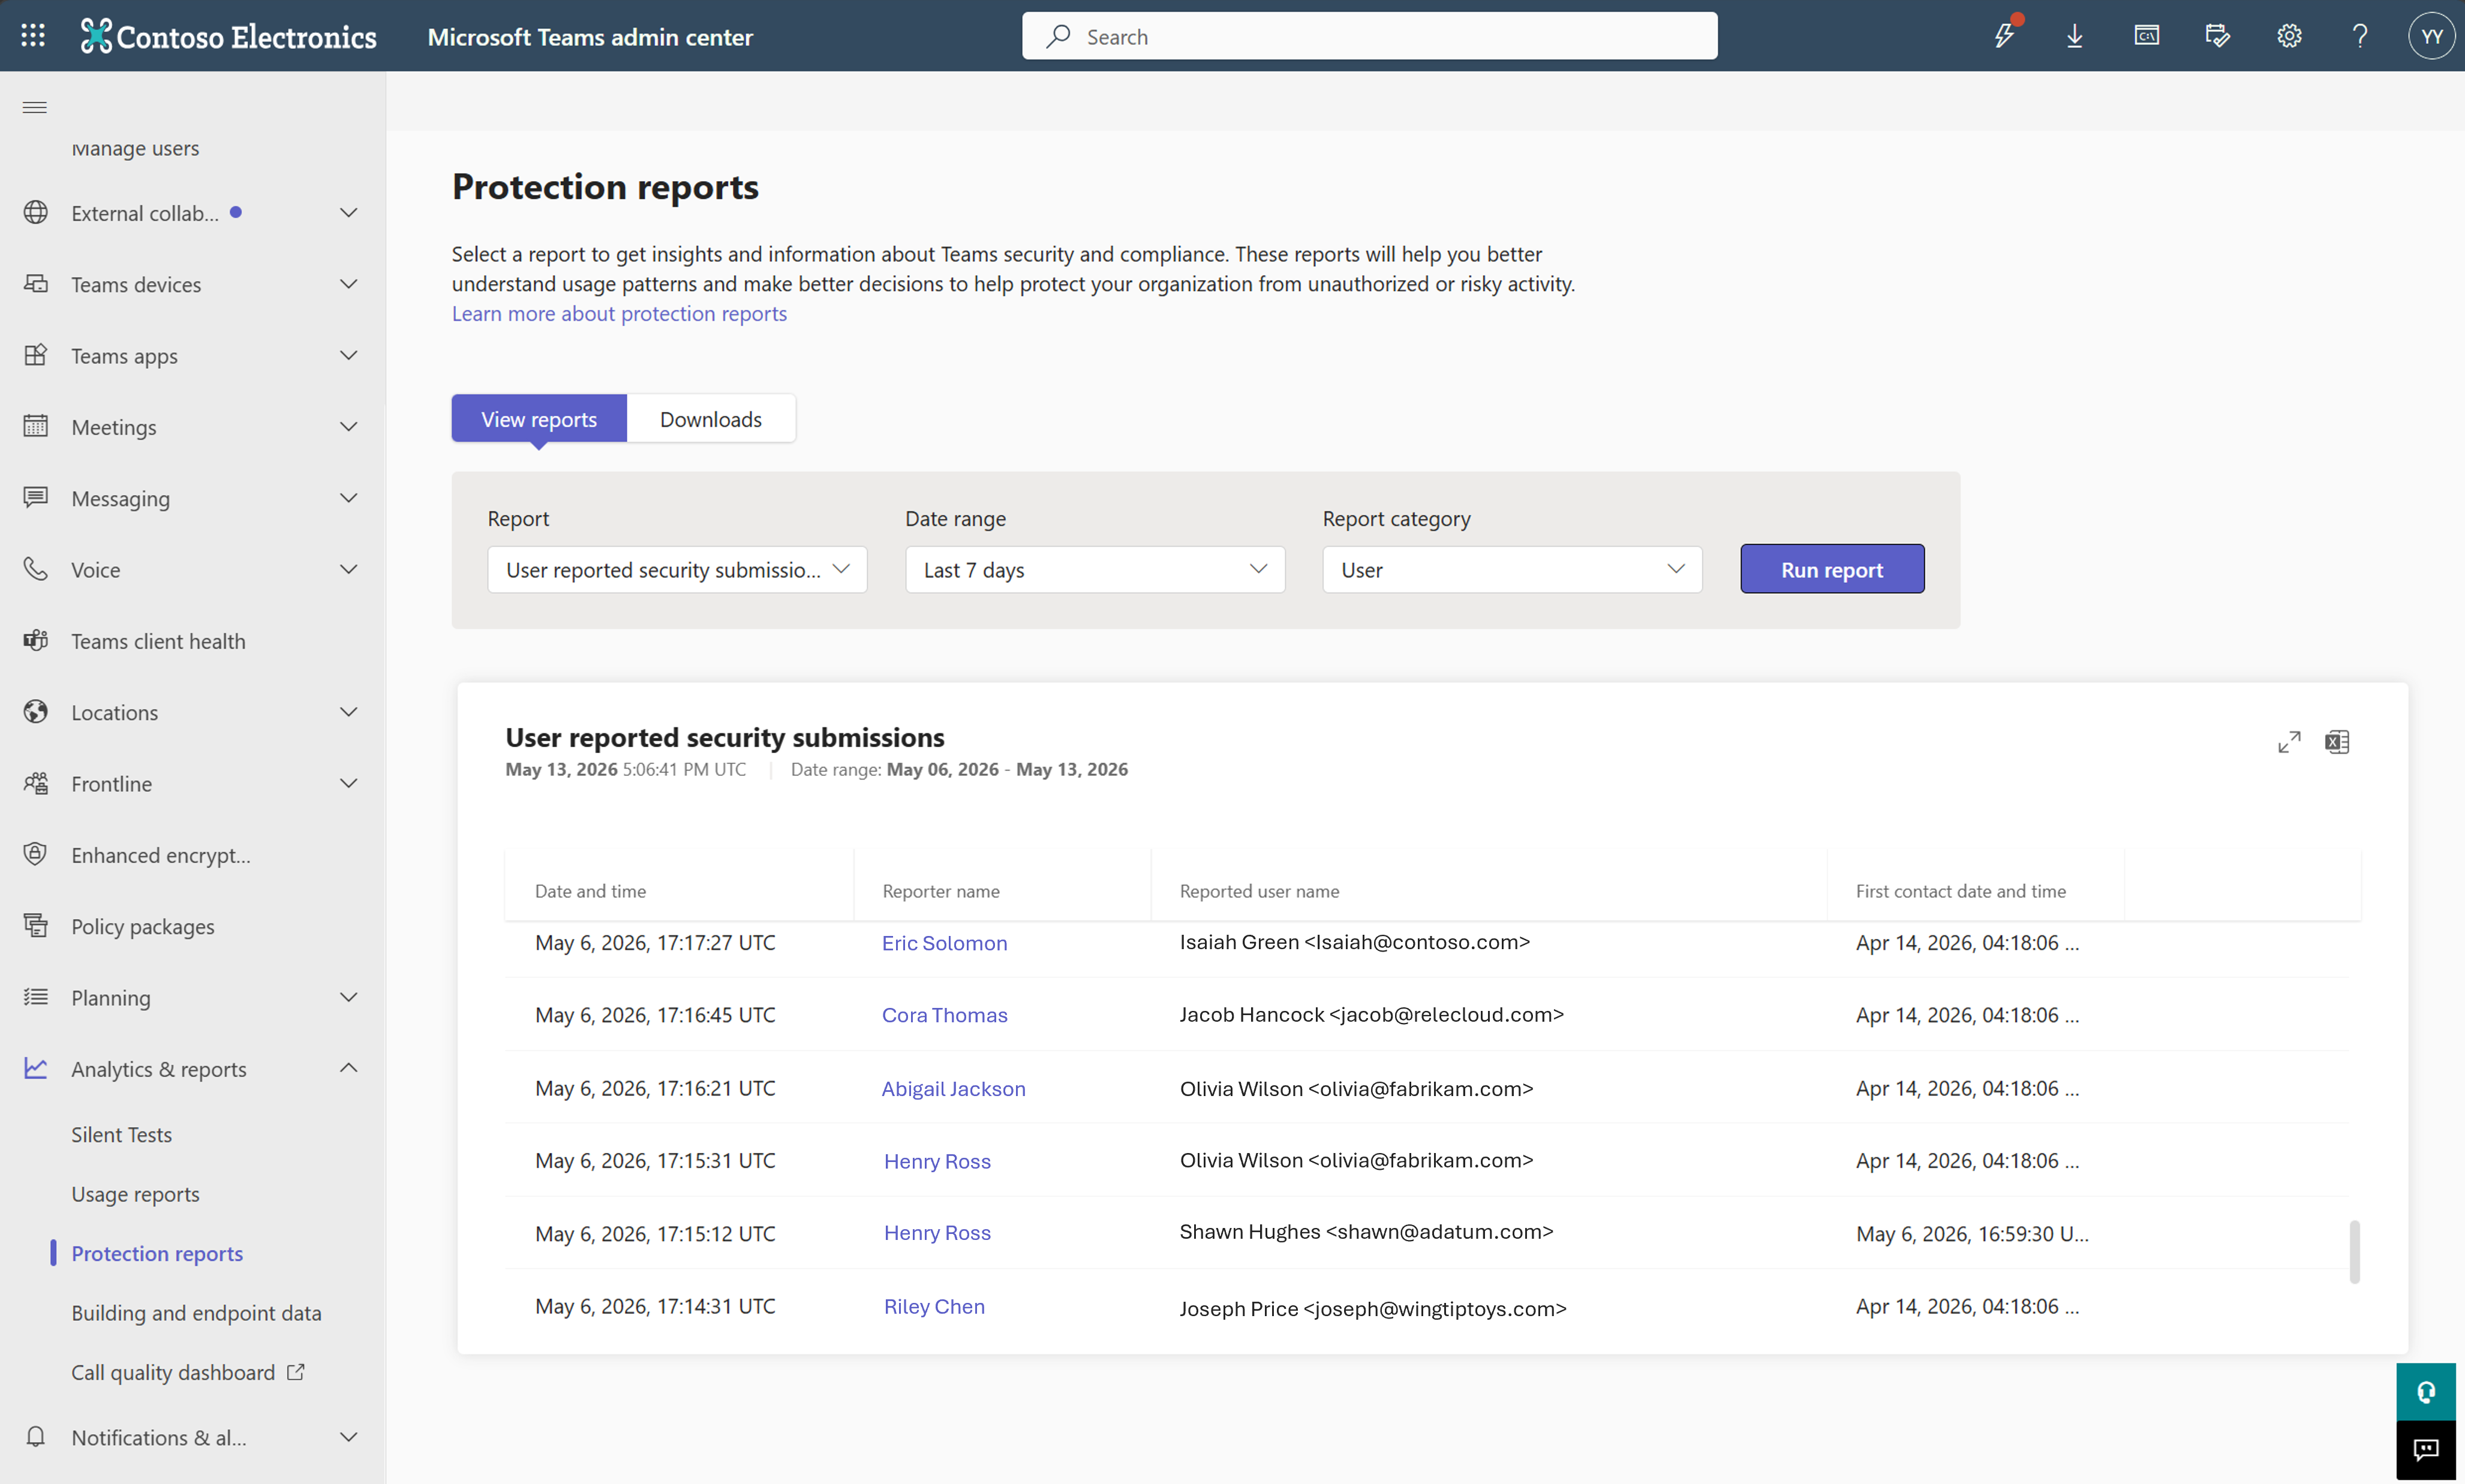Open the Report category dropdown
This screenshot has height=1484, width=2465.
click(x=1512, y=570)
